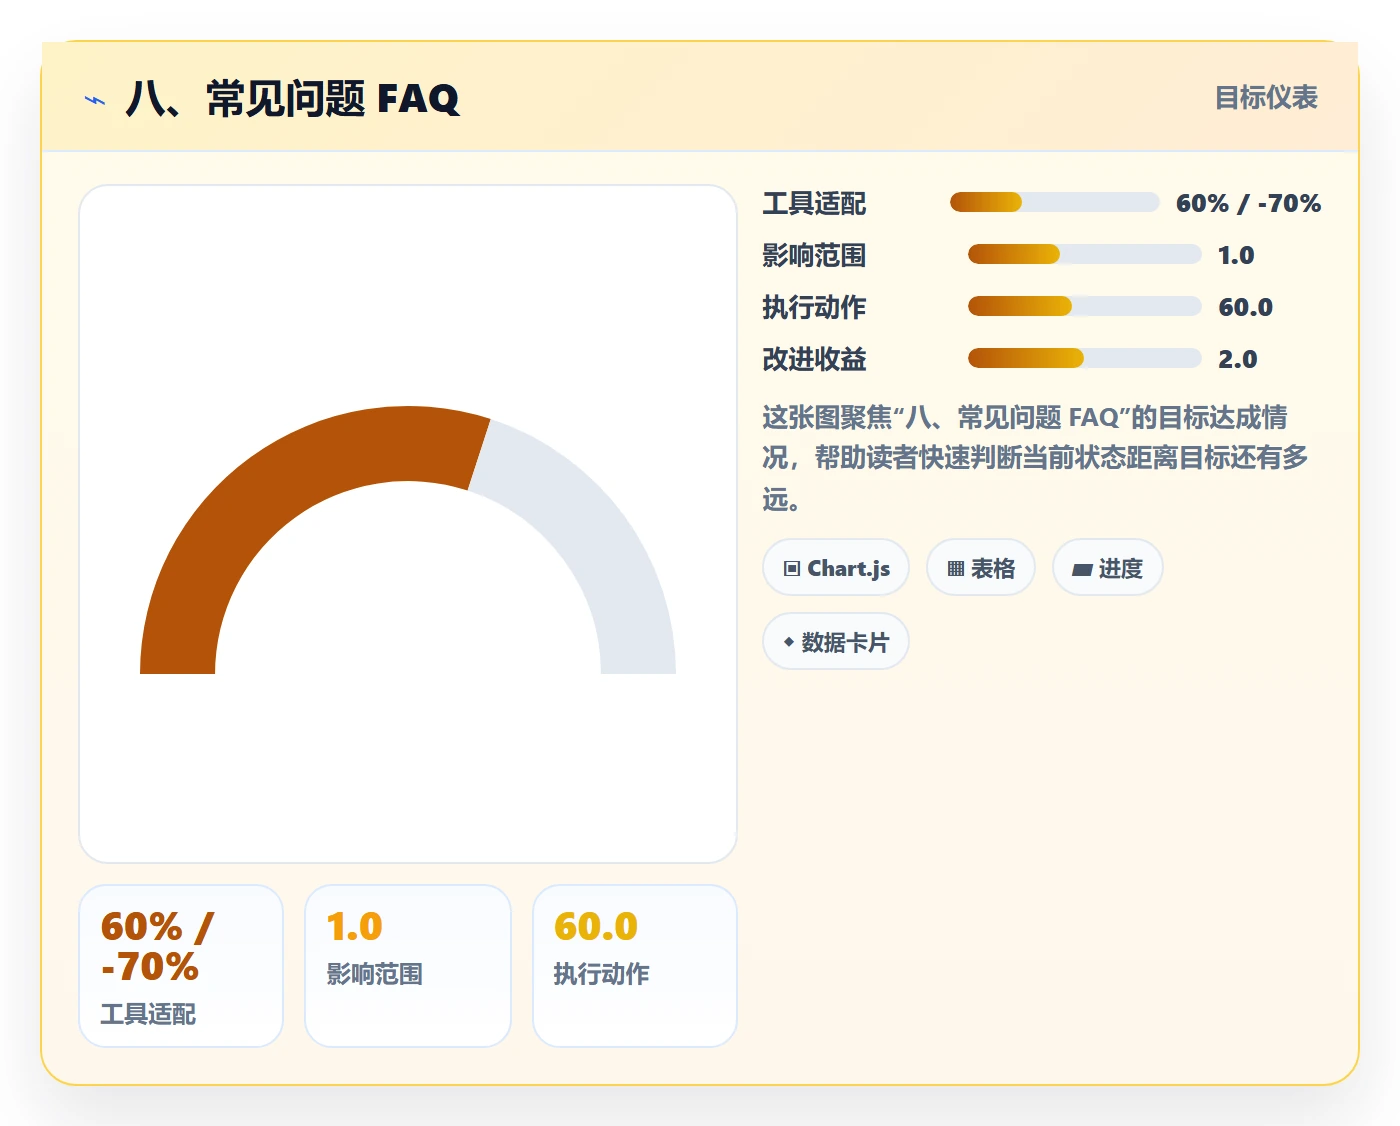The width and height of the screenshot is (1400, 1126).
Task: Click the 改进收益 row label
Action: 814,359
